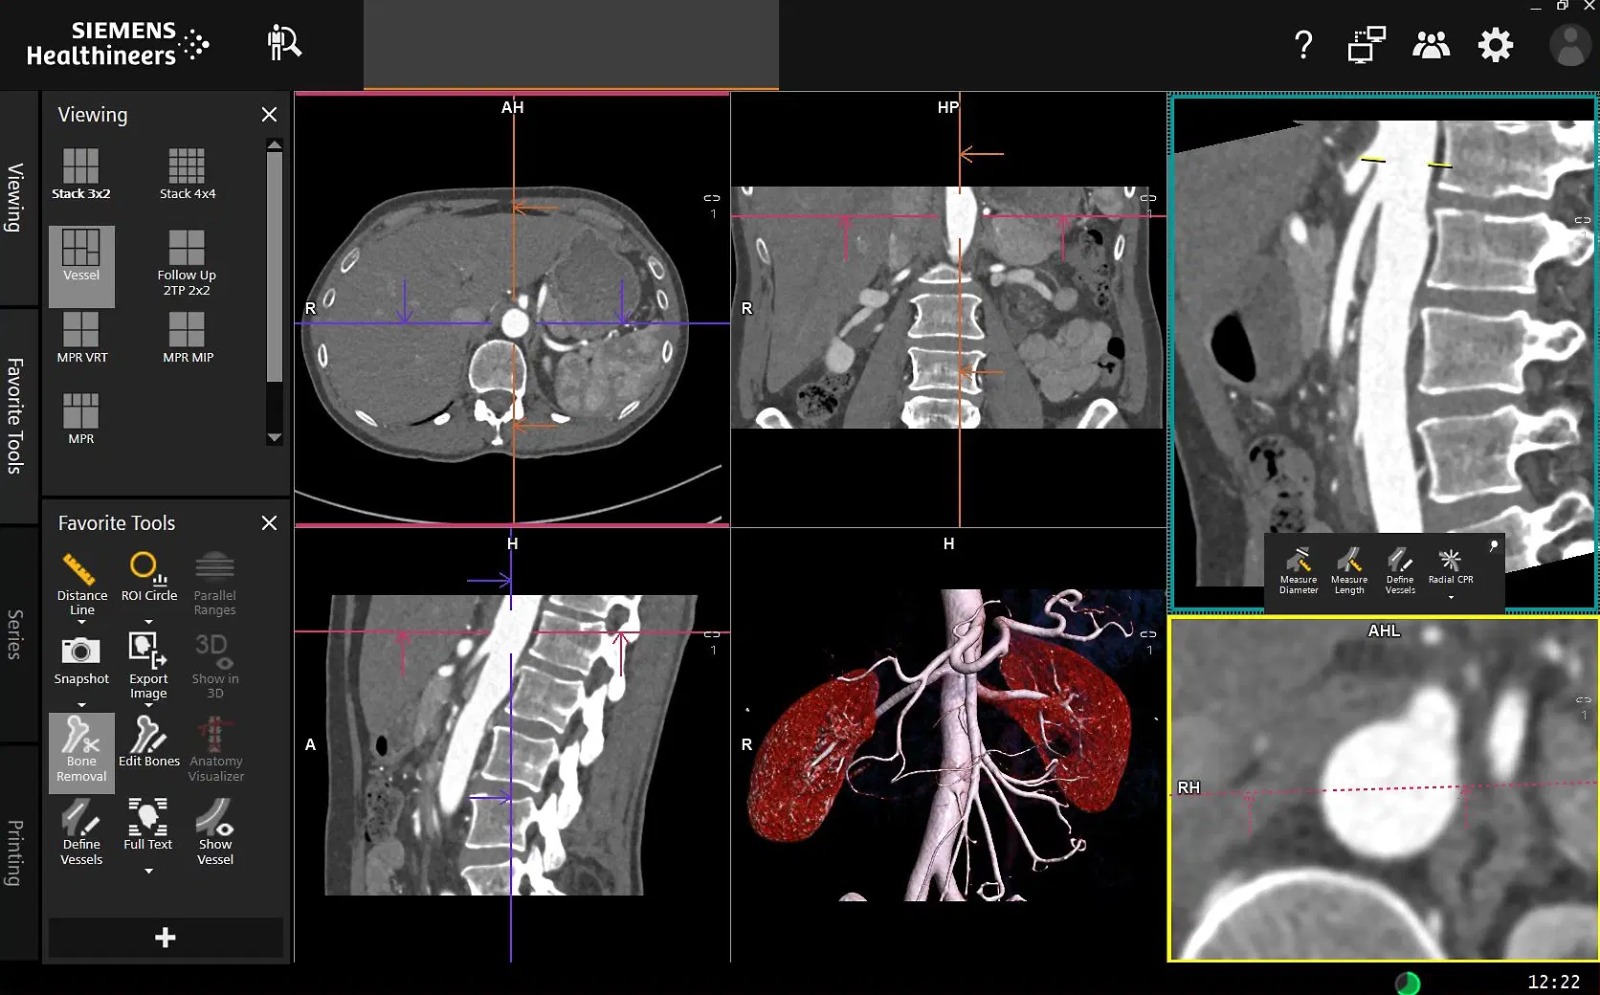The width and height of the screenshot is (1600, 995).
Task: Click the Siemens Healthineers logo
Action: point(118,44)
